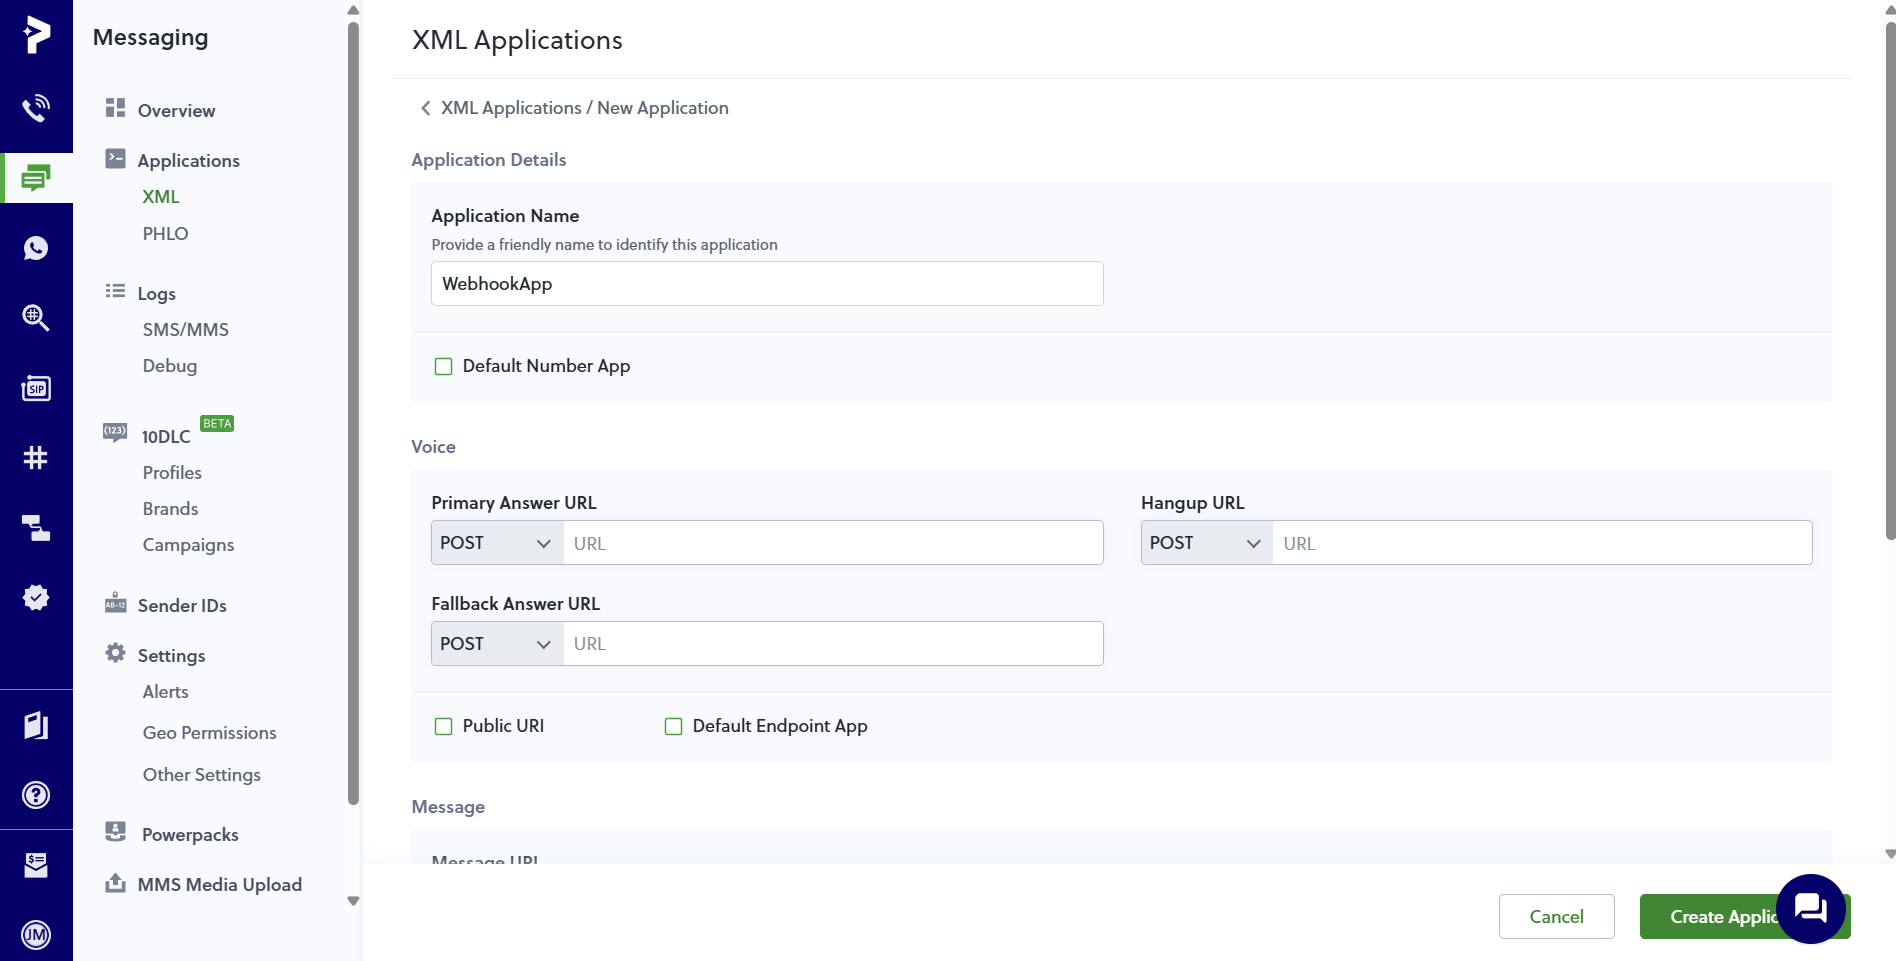The height and width of the screenshot is (961, 1896).
Task: Tick the Public URI checkbox
Action: (443, 726)
